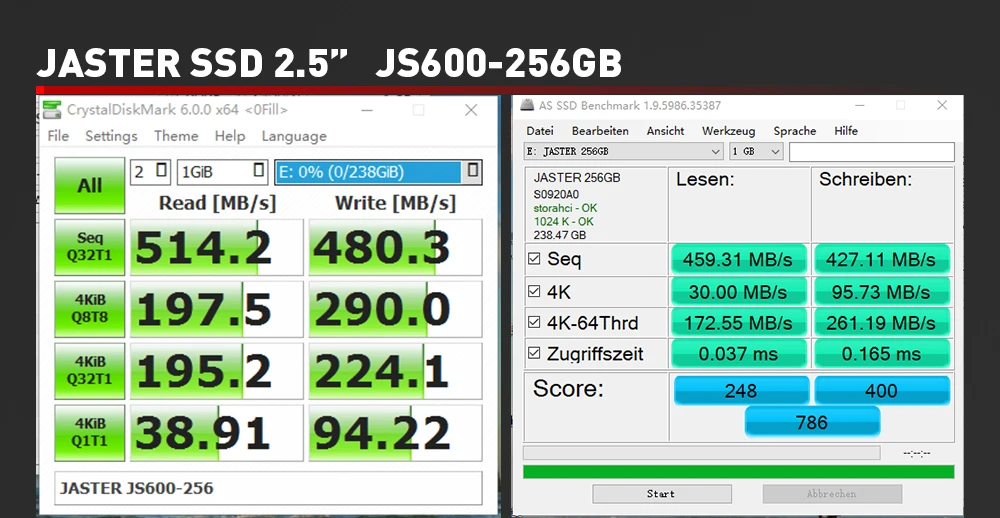
Task: Toggle the 4K-64Thrd test checkbox
Action: (534, 322)
